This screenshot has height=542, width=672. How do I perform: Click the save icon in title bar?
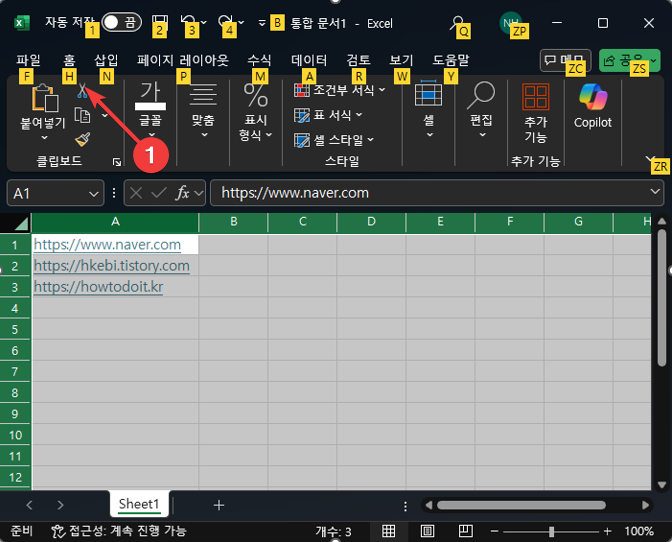(x=159, y=22)
